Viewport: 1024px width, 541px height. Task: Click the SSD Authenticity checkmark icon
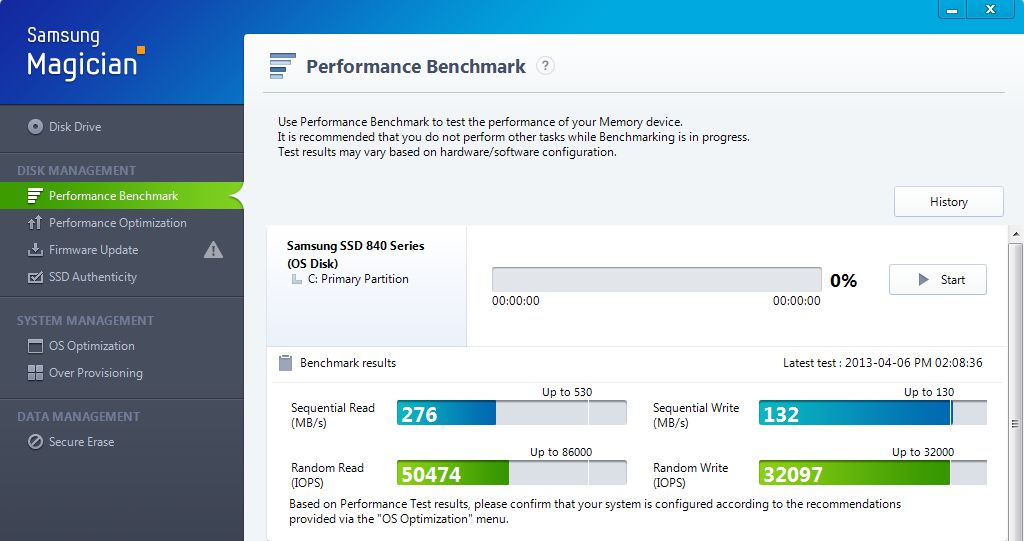coord(36,277)
